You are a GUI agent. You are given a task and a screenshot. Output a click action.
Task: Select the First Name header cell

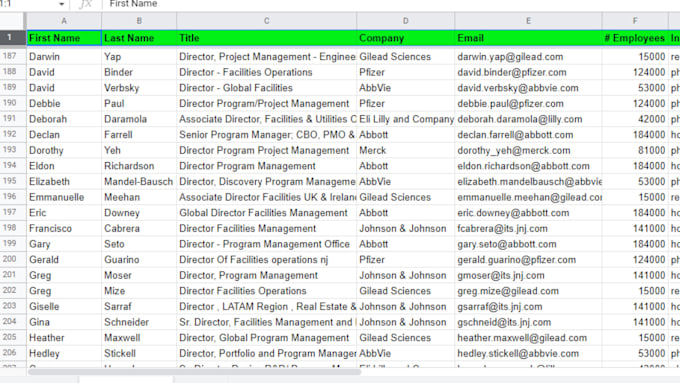pos(64,38)
